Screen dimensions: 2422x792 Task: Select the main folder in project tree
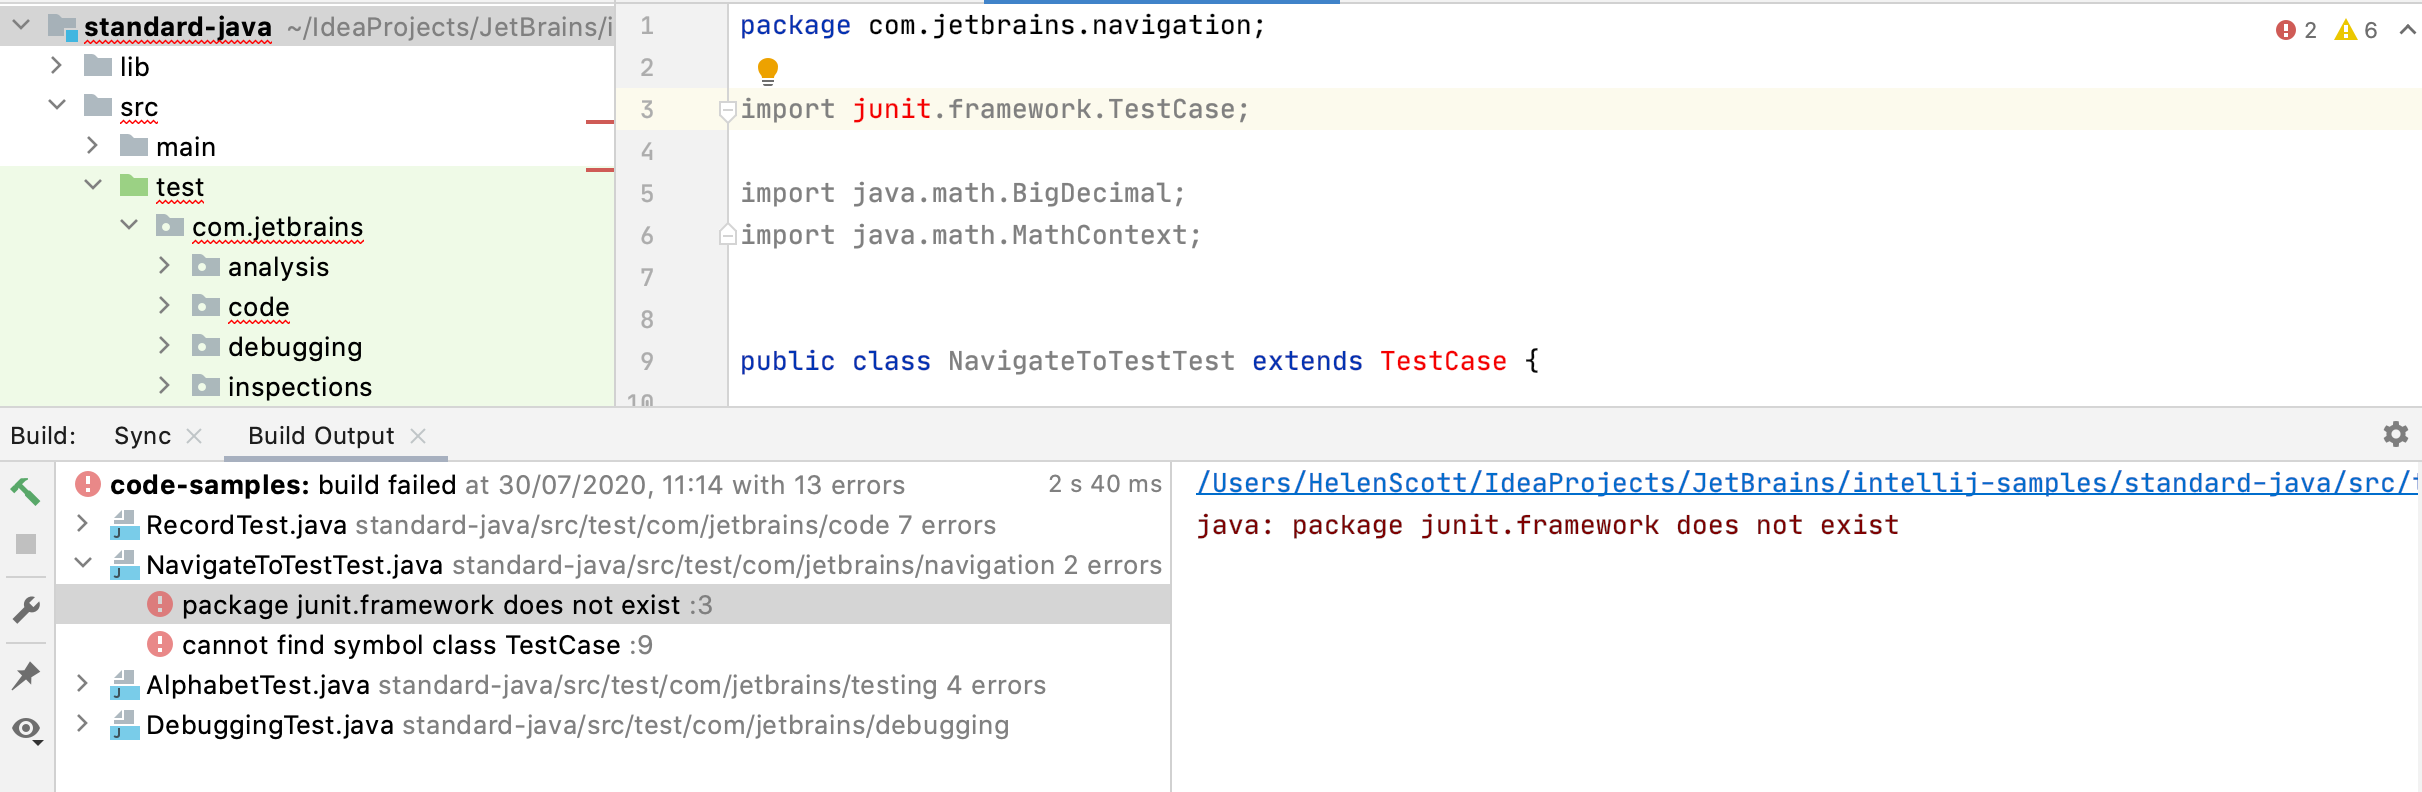(x=307, y=146)
